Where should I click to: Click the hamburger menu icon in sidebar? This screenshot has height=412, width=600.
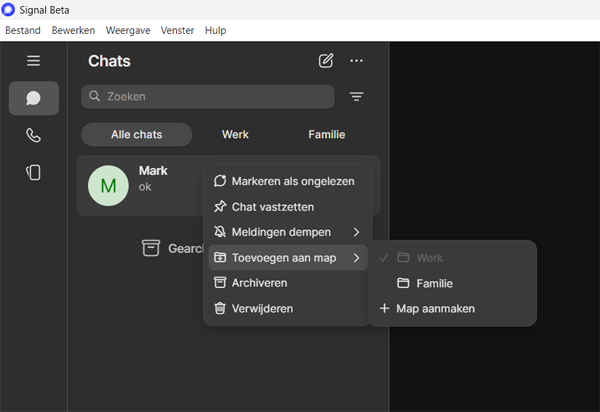click(33, 61)
